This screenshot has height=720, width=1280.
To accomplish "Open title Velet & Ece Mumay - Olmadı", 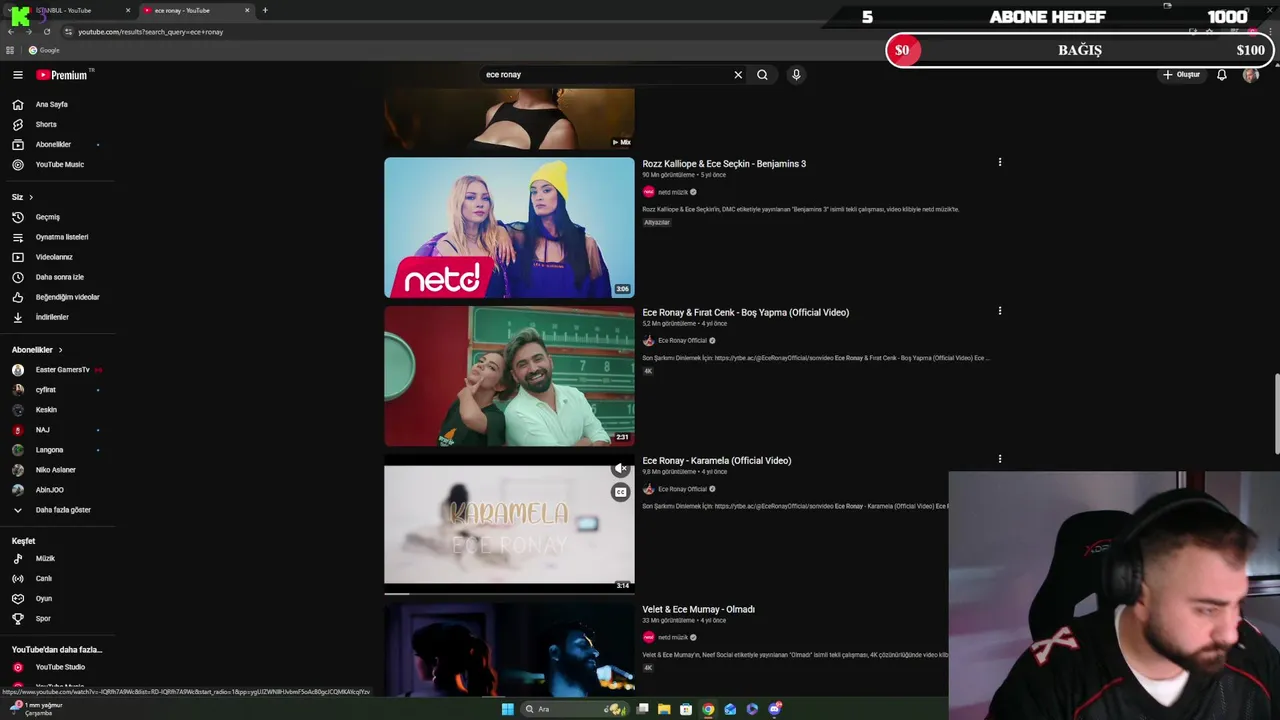I will (698, 609).
